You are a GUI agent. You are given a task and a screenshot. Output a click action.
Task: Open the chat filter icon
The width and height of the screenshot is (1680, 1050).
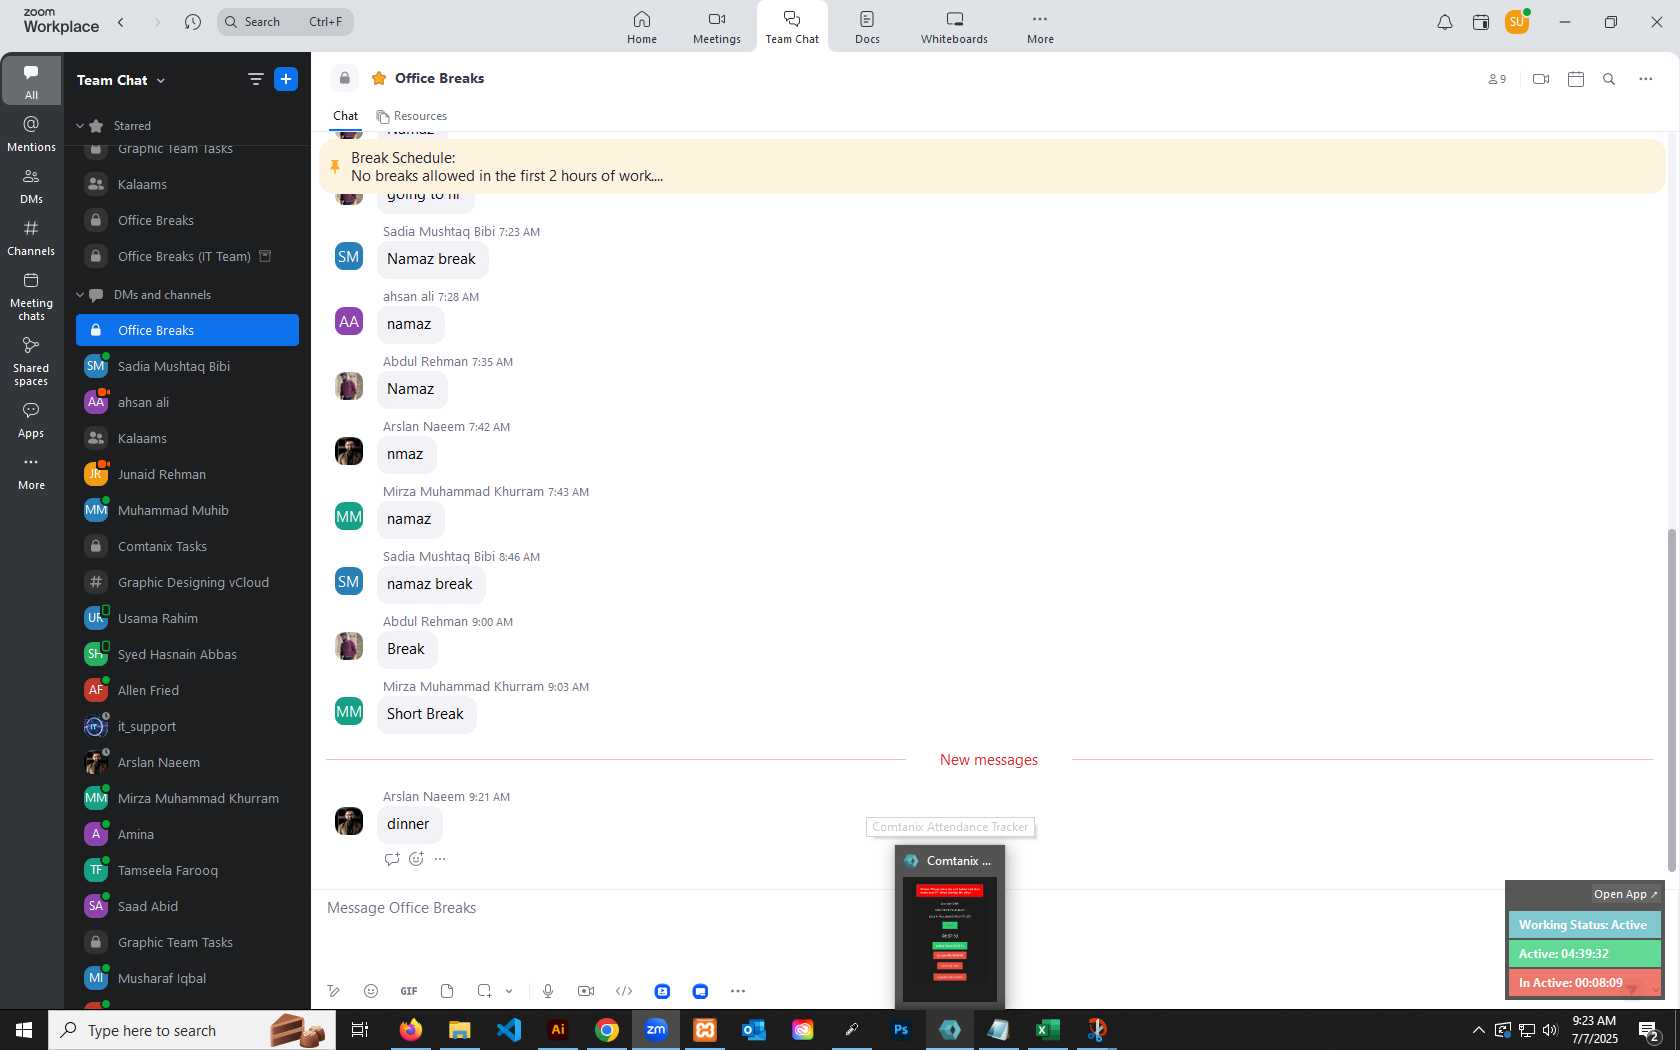256,79
